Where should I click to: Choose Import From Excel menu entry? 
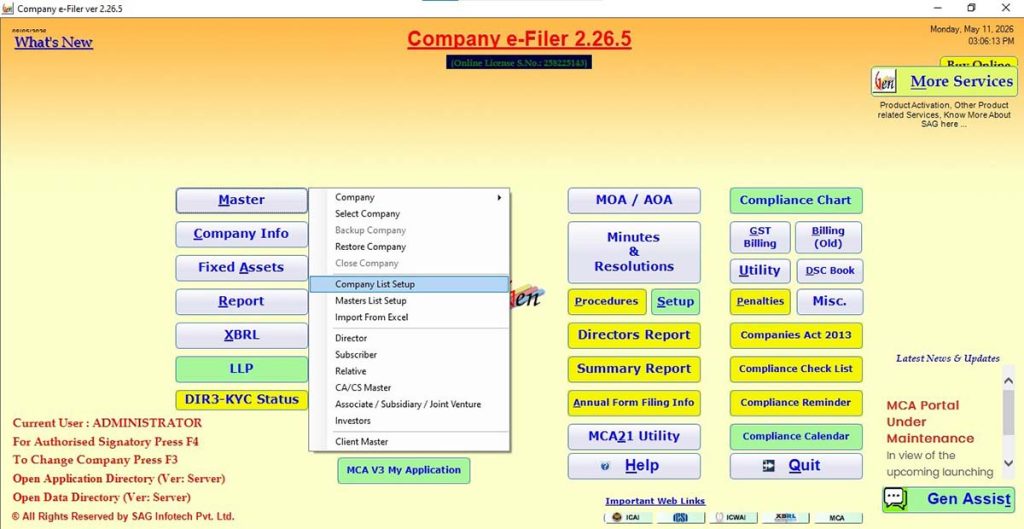(x=409, y=317)
